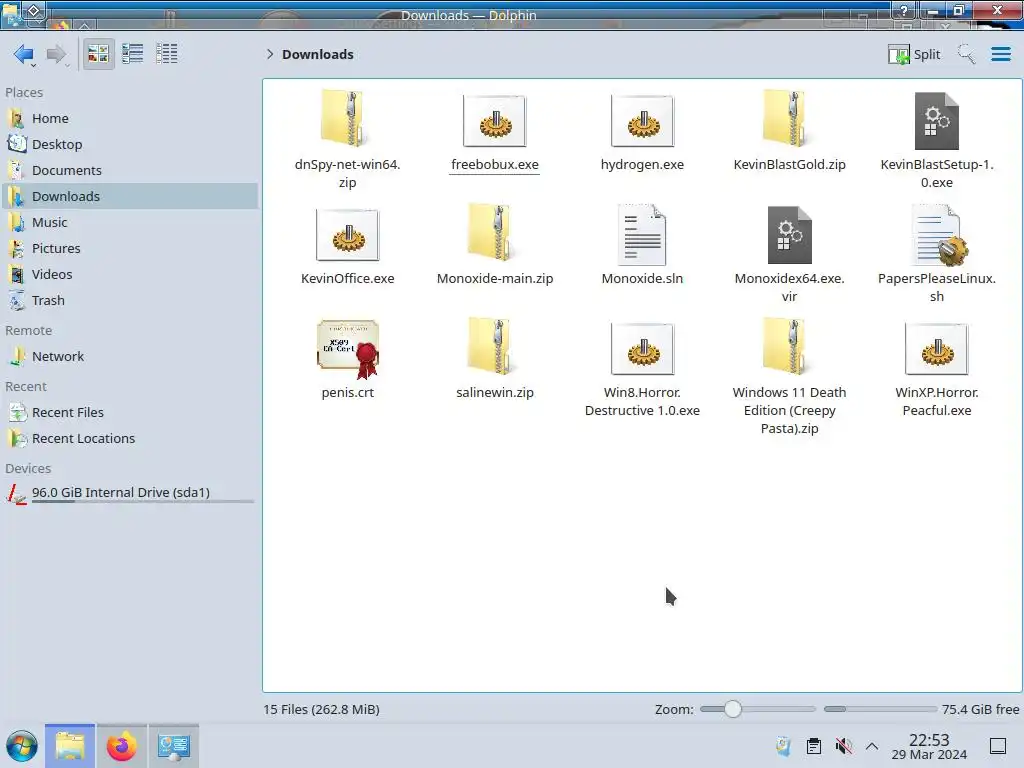
Task: Open the start menu orb
Action: tap(22, 746)
